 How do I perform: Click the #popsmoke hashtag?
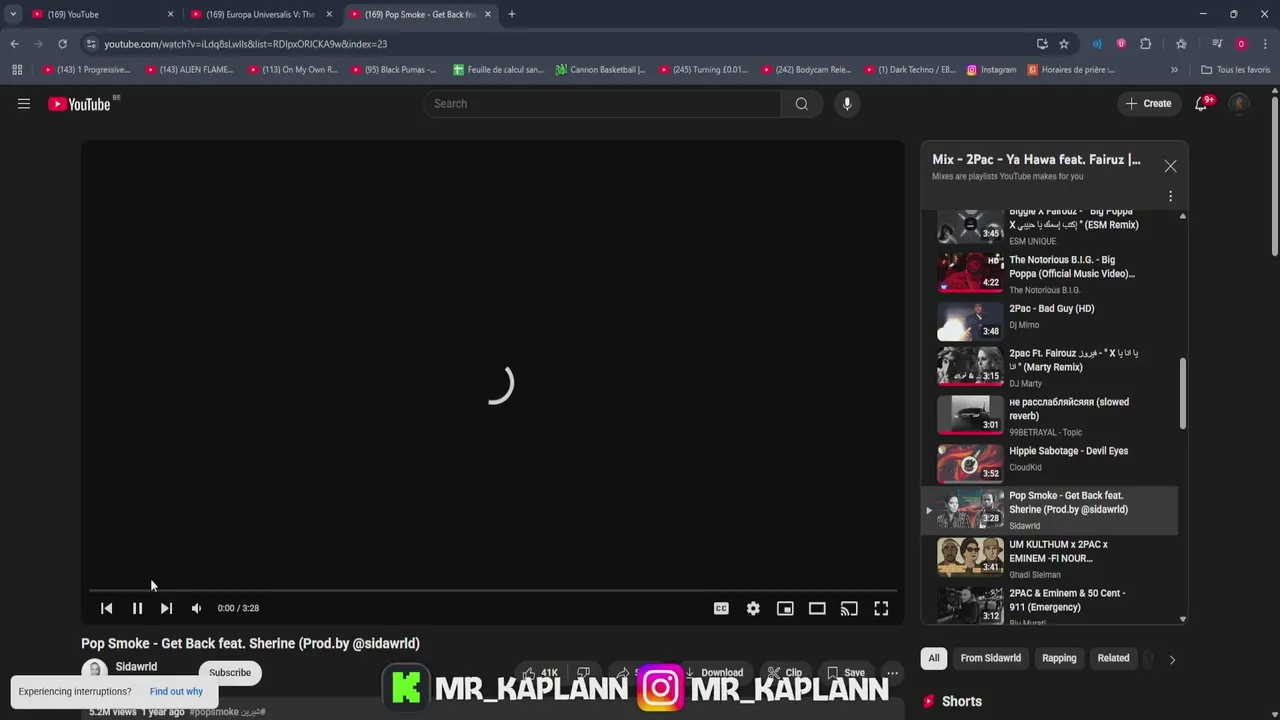[214, 712]
